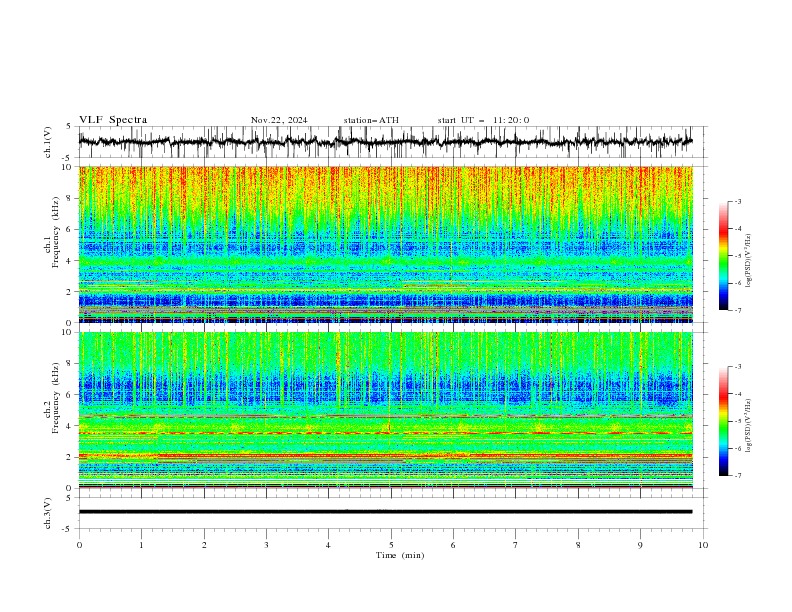792x612 pixels.
Task: Click time axis tick label '7'
Action: point(516,545)
